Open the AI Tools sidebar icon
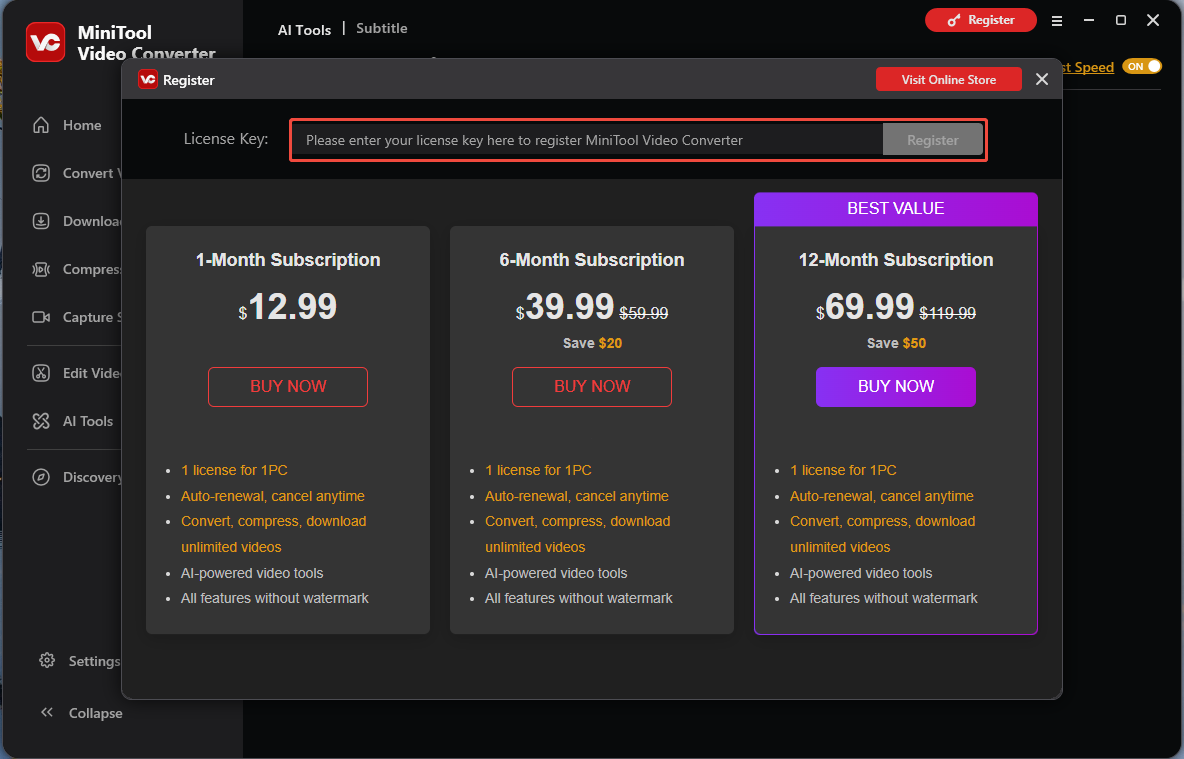 41,421
